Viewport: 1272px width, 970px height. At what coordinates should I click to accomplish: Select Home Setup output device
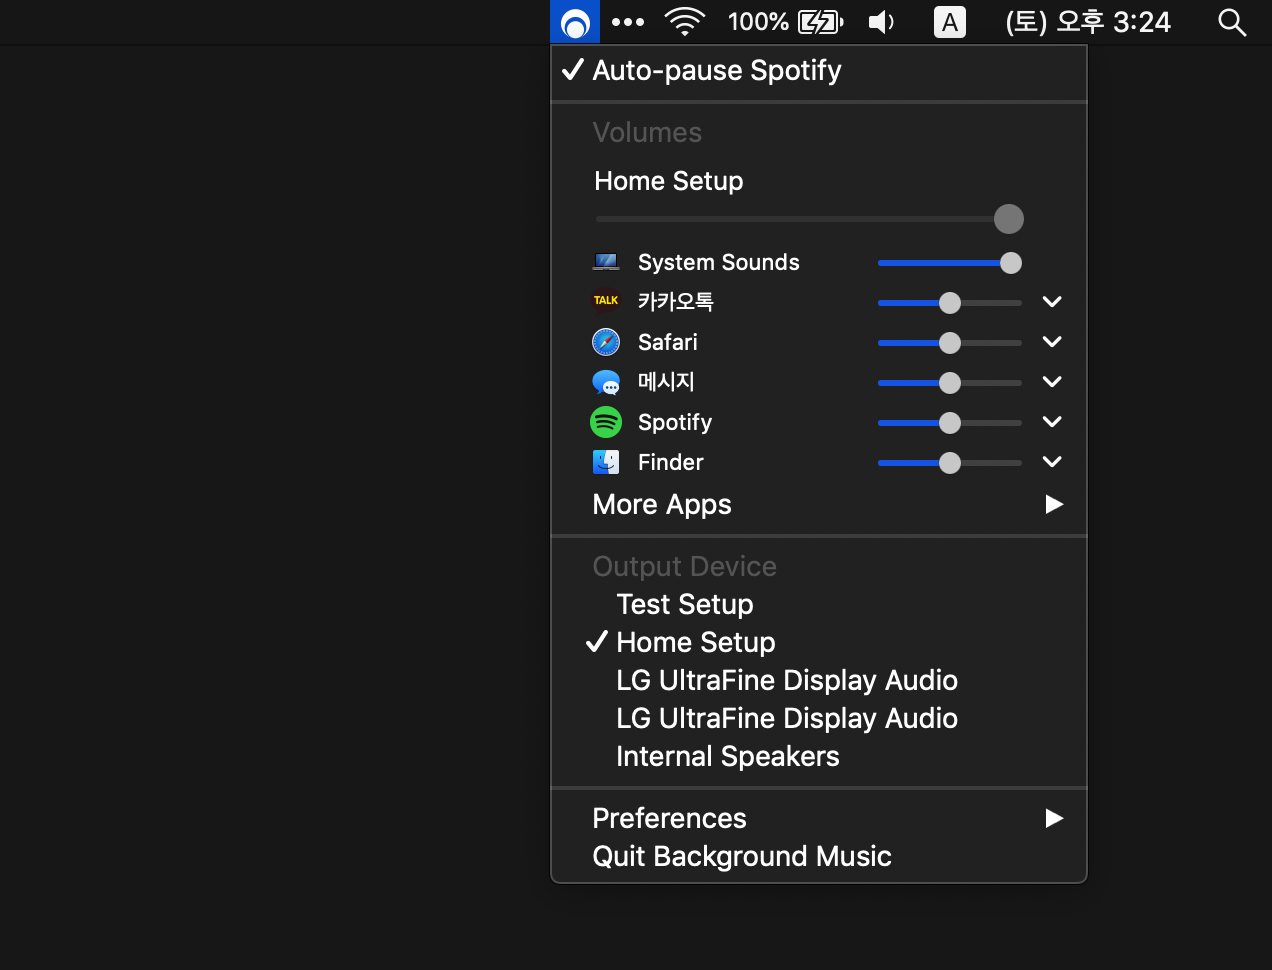819,642
